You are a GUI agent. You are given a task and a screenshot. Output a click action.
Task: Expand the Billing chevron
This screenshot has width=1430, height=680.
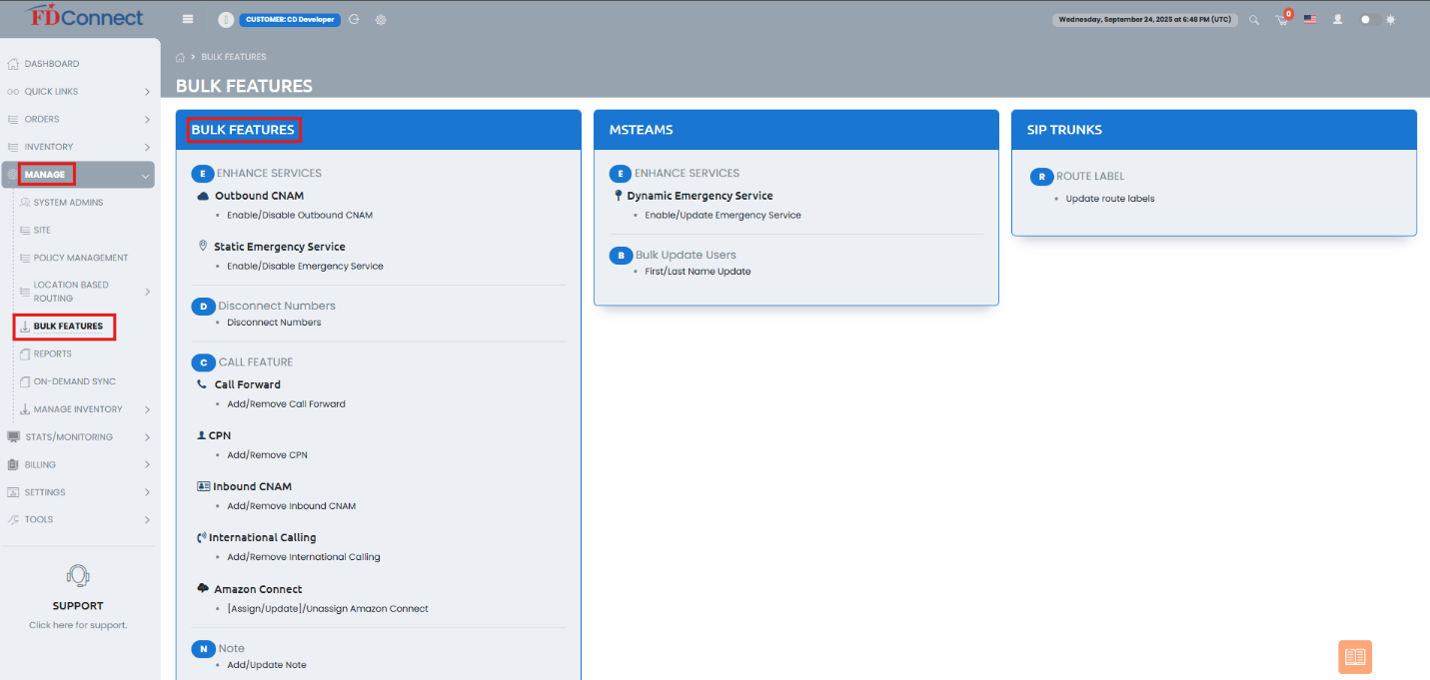click(147, 465)
